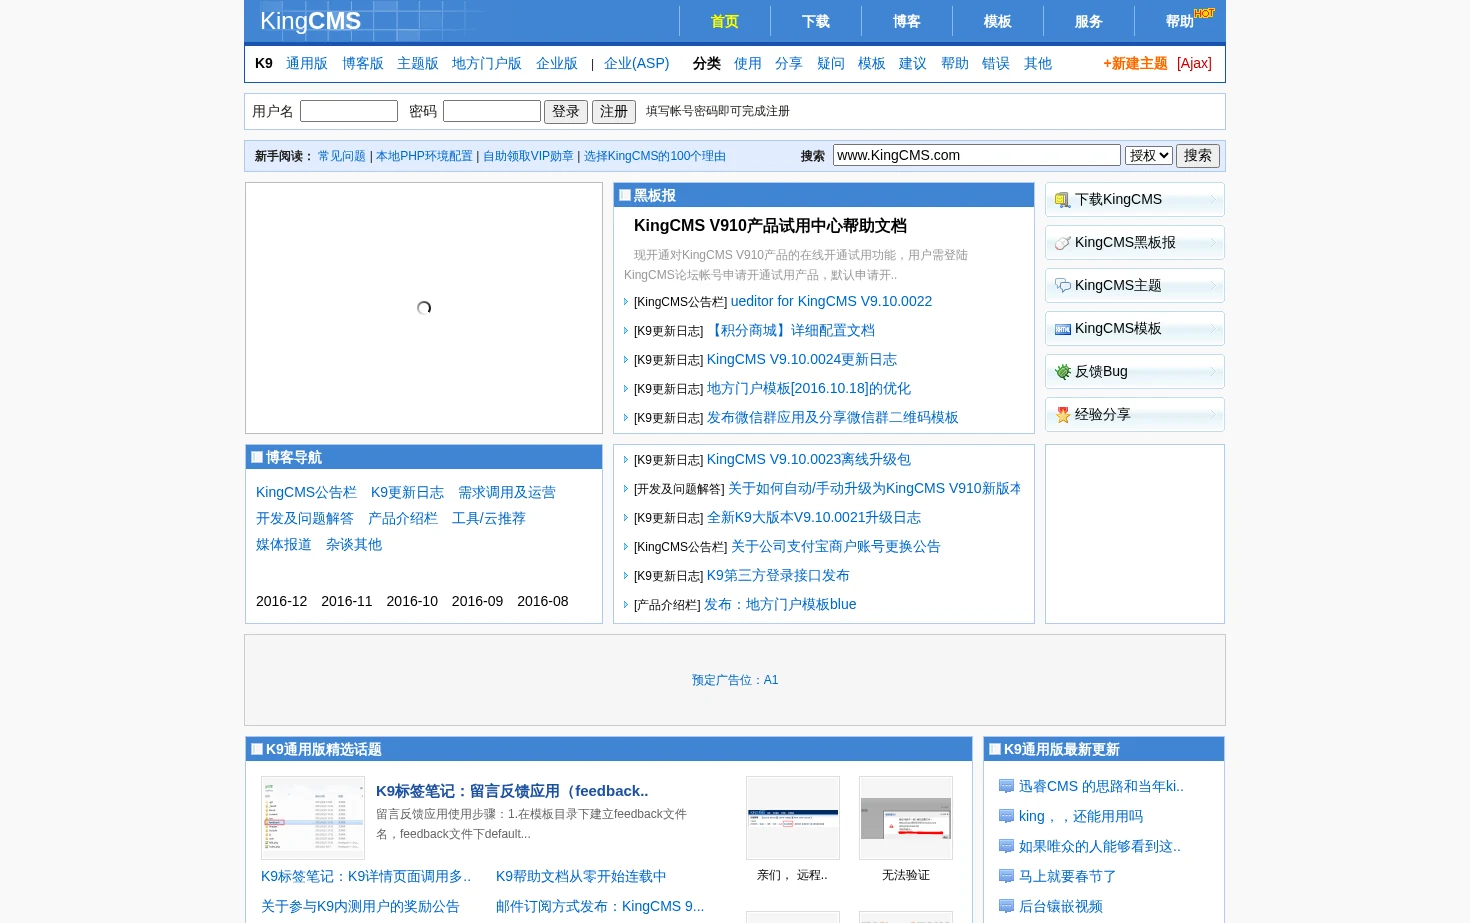Open the 博客 navigation tab

[x=906, y=21]
